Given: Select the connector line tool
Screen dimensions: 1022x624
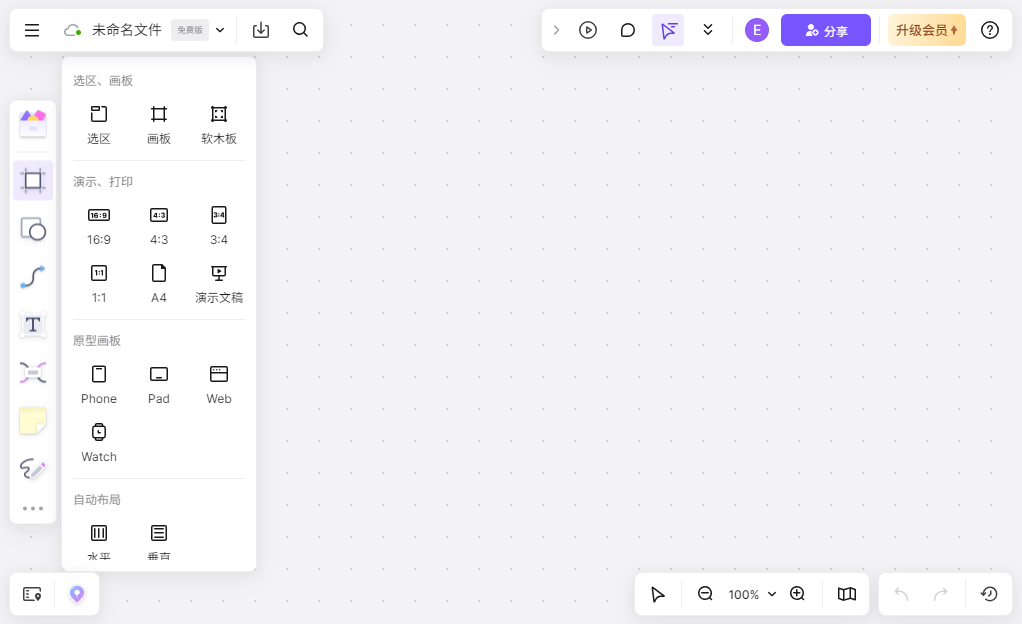Looking at the screenshot, I should 33,277.
